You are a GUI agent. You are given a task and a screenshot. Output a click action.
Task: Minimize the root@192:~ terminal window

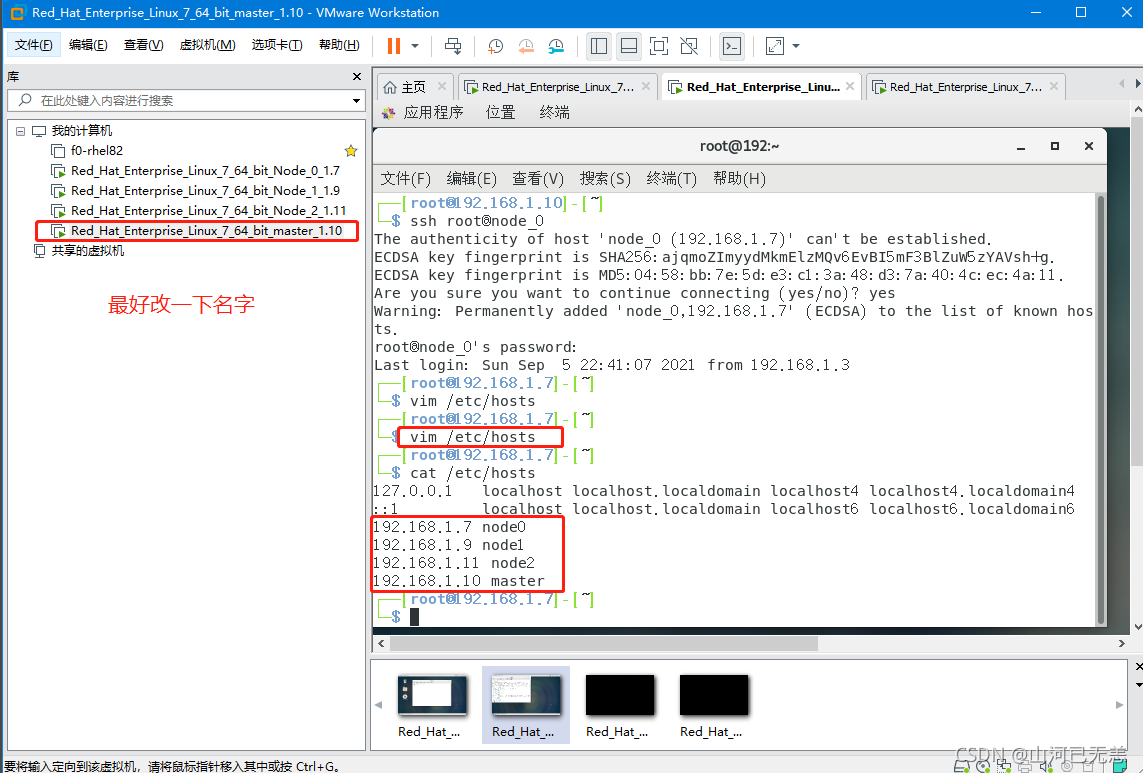point(1021,147)
